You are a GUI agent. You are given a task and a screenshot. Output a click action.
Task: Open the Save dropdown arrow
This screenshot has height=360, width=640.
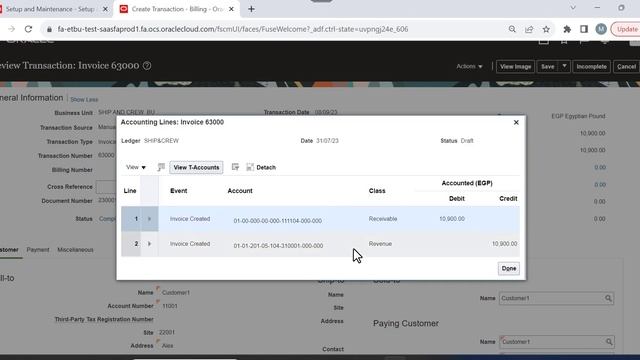click(x=564, y=66)
